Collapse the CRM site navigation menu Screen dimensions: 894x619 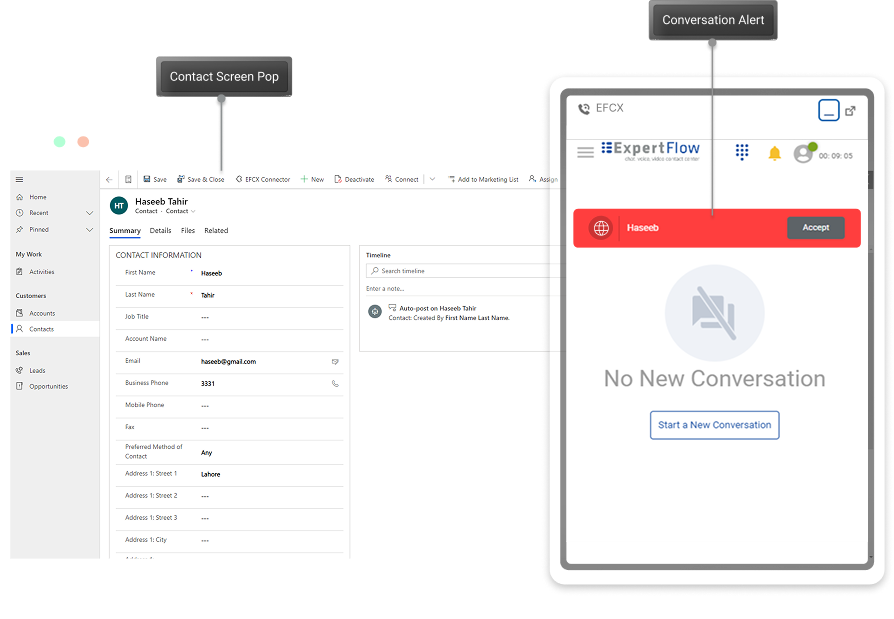pos(19,180)
